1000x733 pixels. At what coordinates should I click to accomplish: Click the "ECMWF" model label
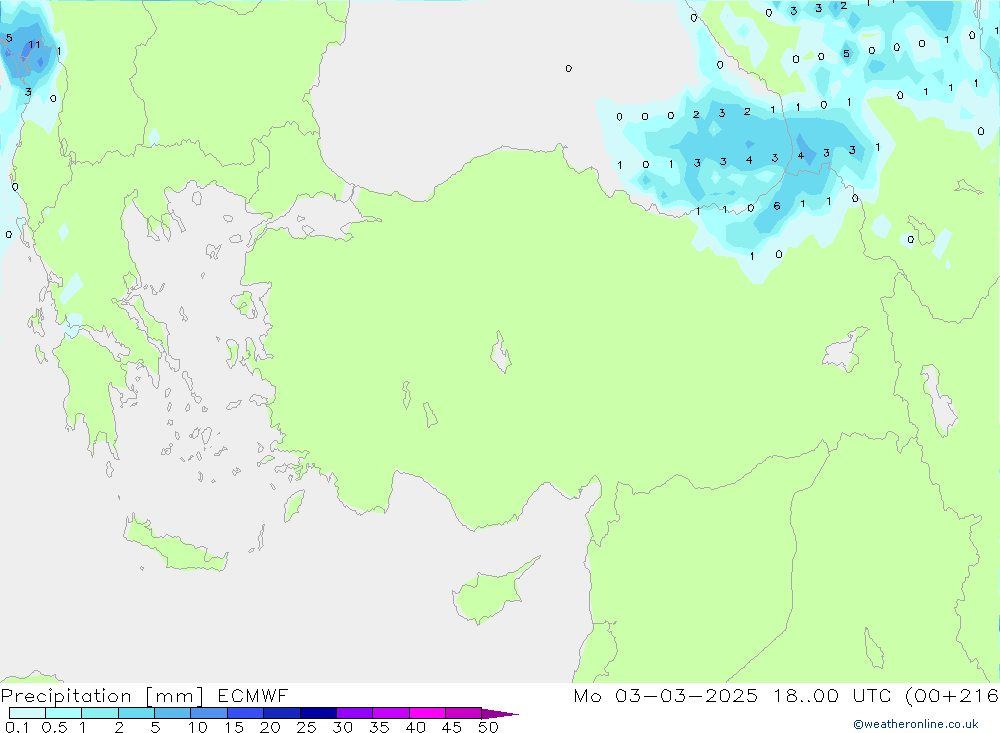pyautogui.click(x=253, y=695)
